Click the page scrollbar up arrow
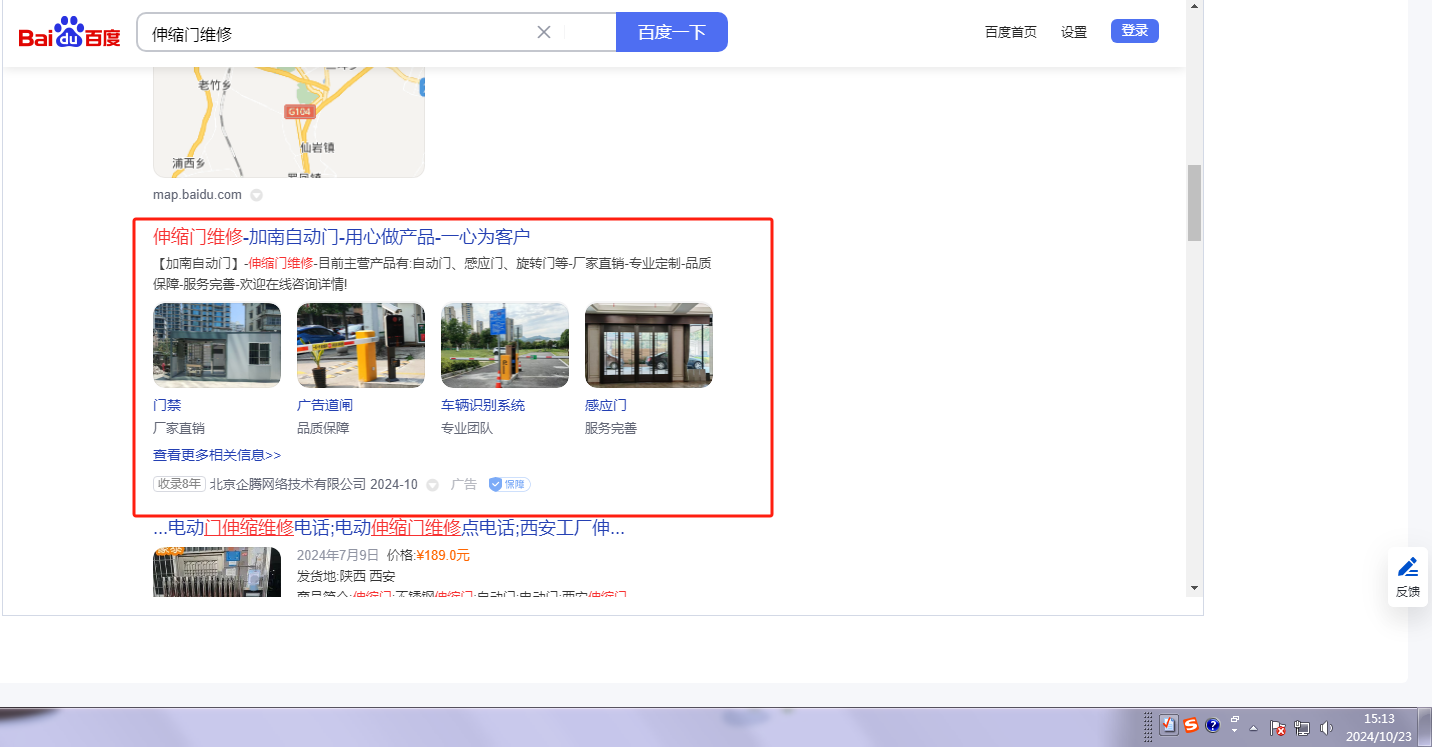 pos(1194,6)
